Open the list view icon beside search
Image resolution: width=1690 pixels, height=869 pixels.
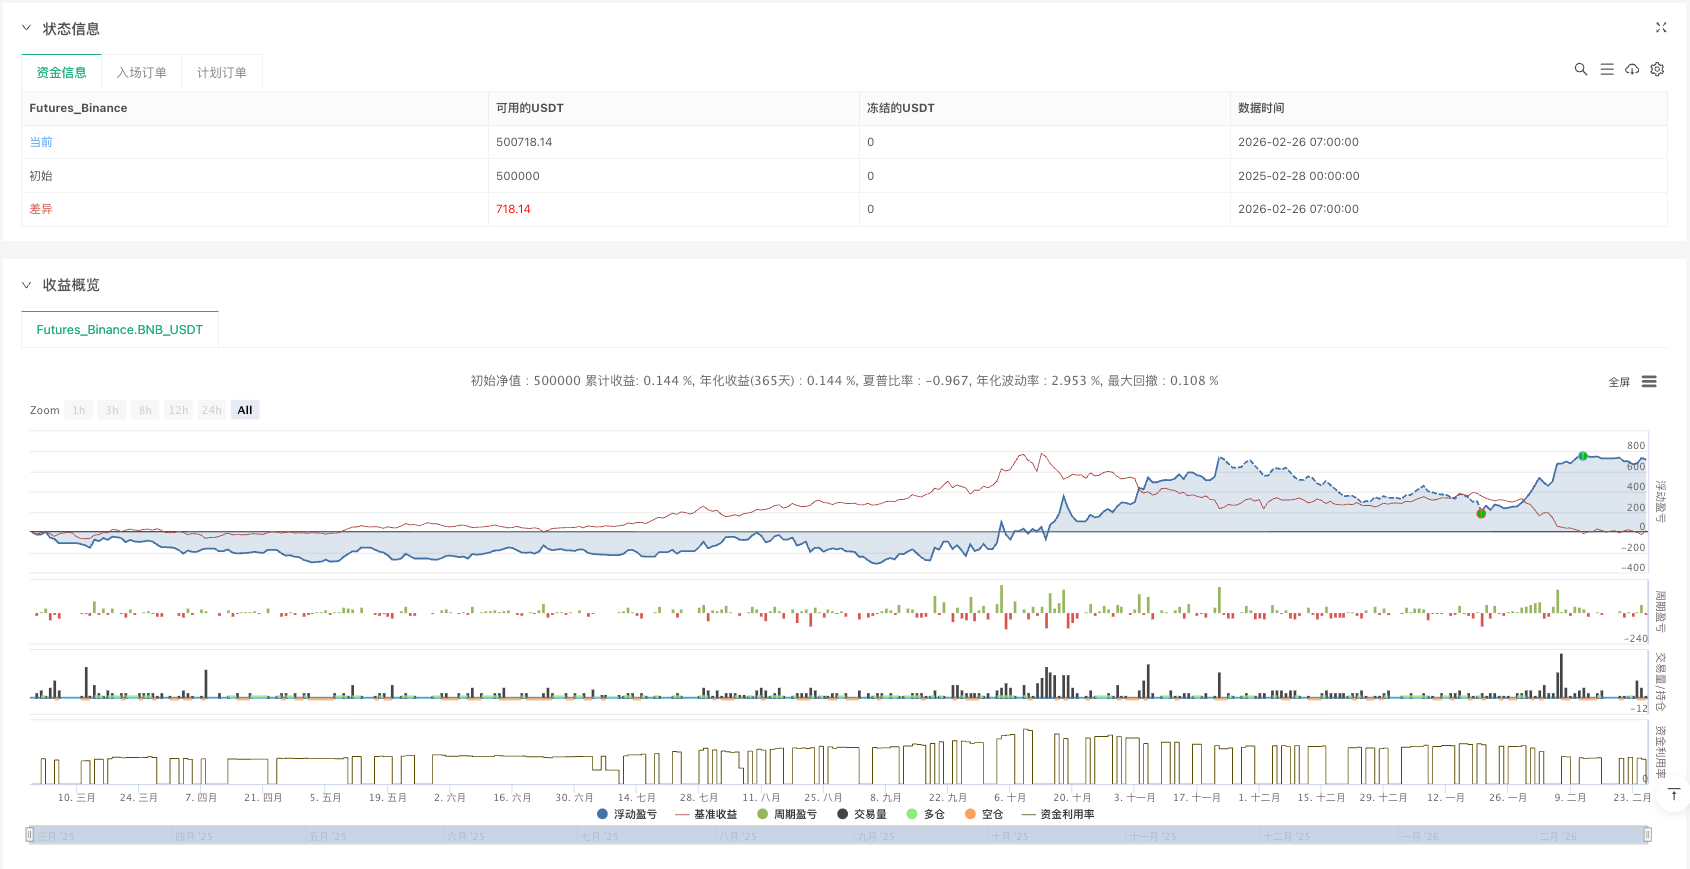tap(1607, 69)
